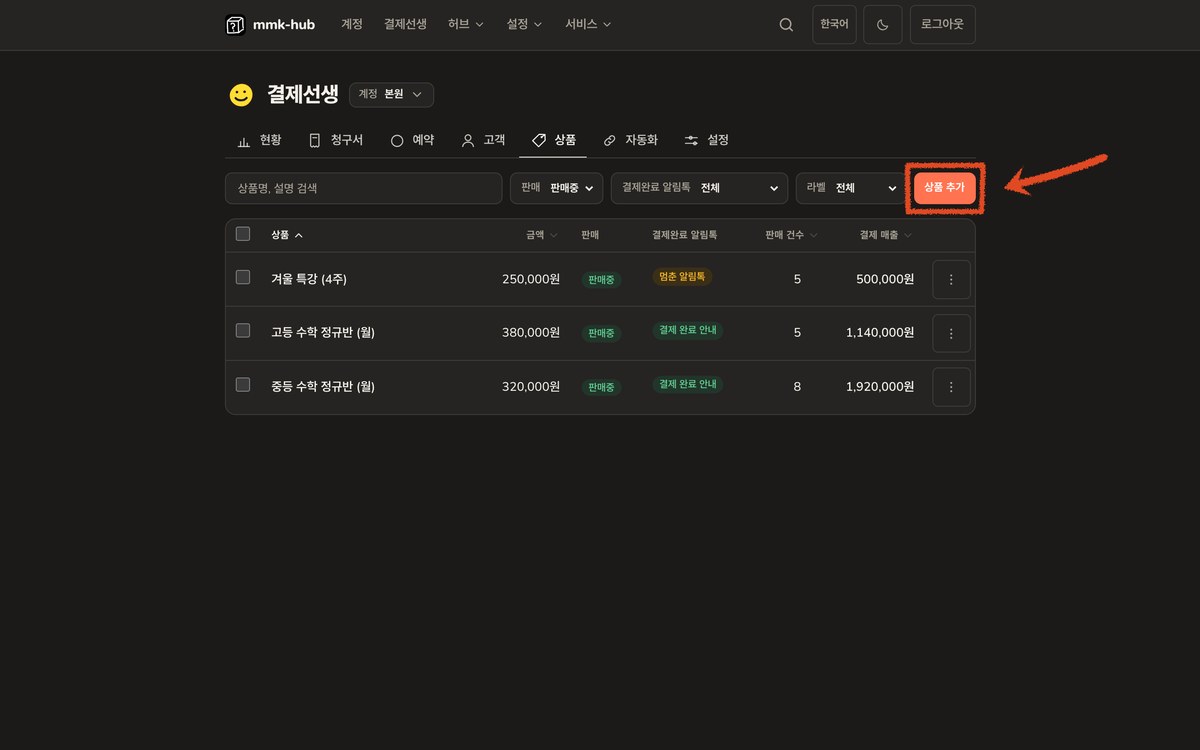The image size is (1200, 750).
Task: Open the 설정 tab with sliders icon
Action: 707,140
